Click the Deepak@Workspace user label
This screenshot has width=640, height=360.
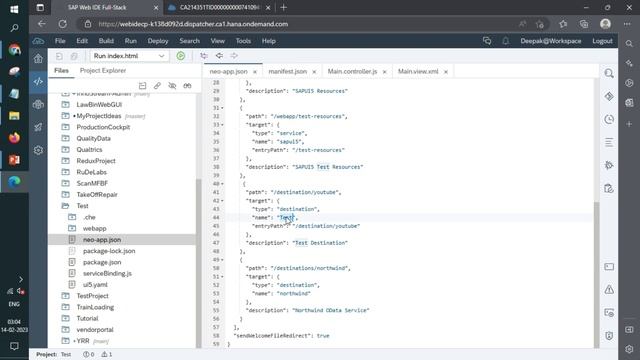[x=551, y=41]
